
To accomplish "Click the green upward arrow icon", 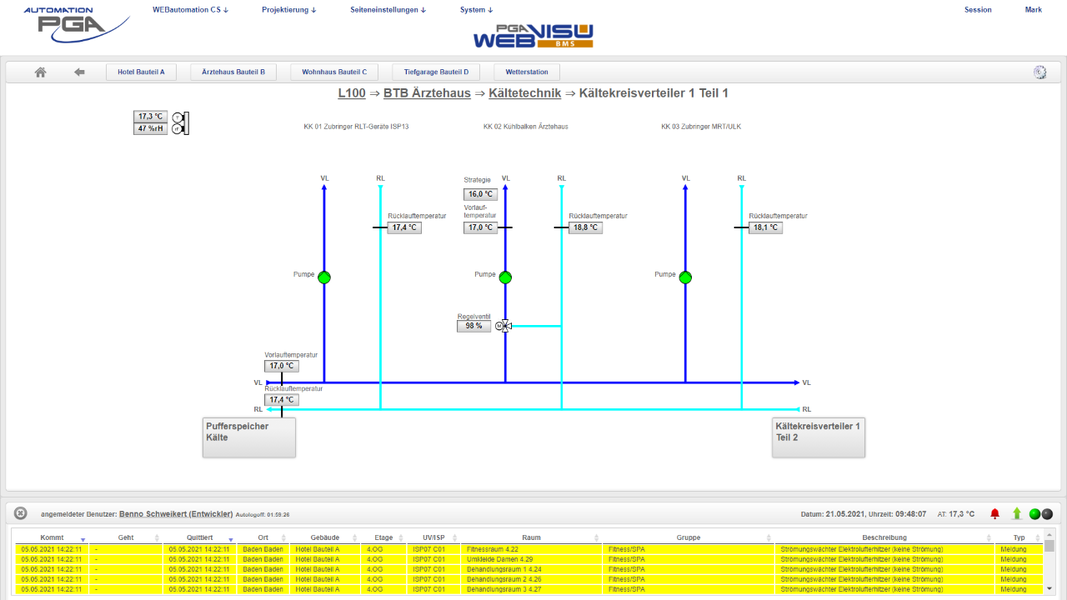I will pyautogui.click(x=1017, y=514).
